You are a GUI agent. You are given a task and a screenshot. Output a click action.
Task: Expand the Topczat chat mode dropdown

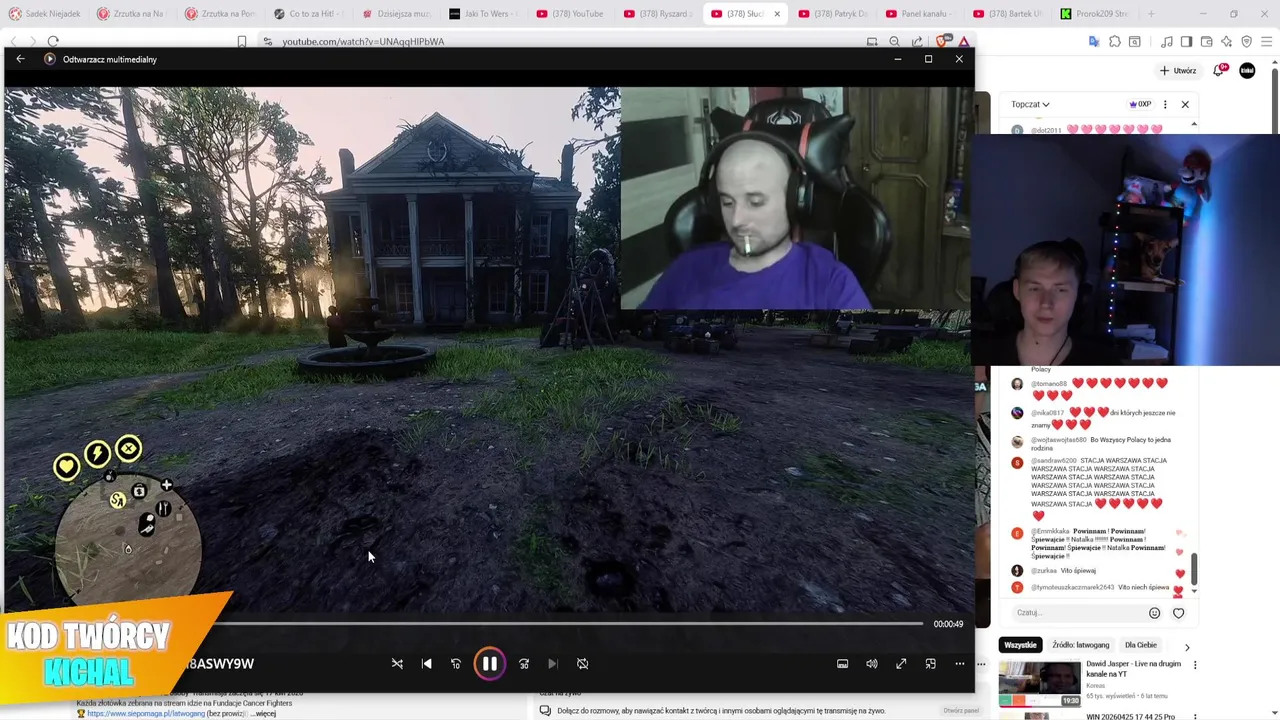point(1030,104)
